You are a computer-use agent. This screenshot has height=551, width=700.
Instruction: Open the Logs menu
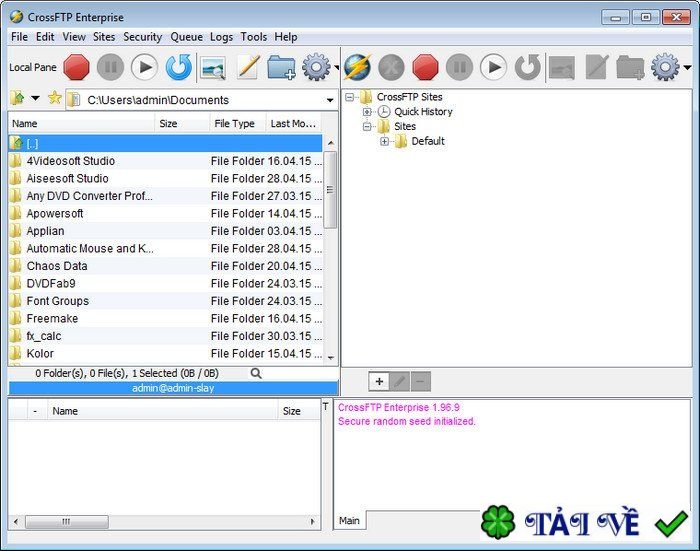(x=221, y=37)
